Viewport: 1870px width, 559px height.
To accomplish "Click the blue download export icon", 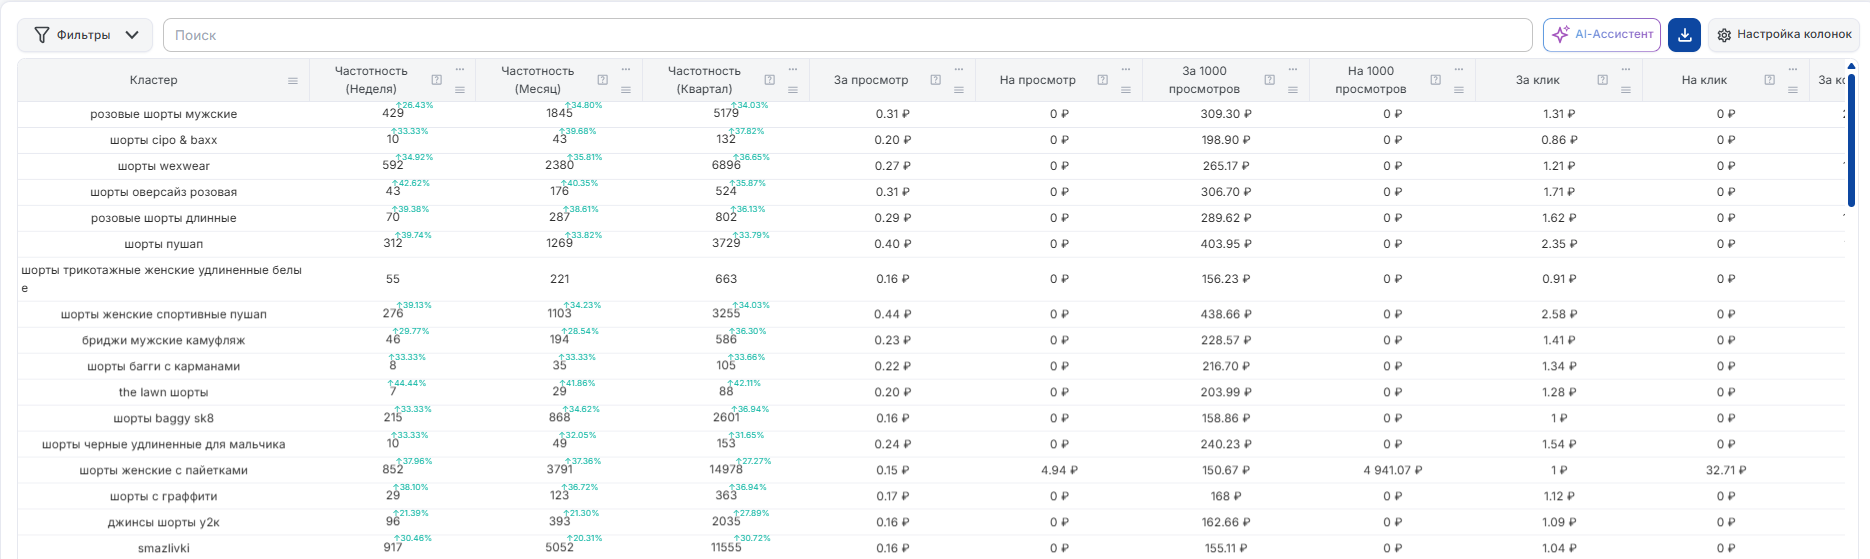I will click(1684, 35).
